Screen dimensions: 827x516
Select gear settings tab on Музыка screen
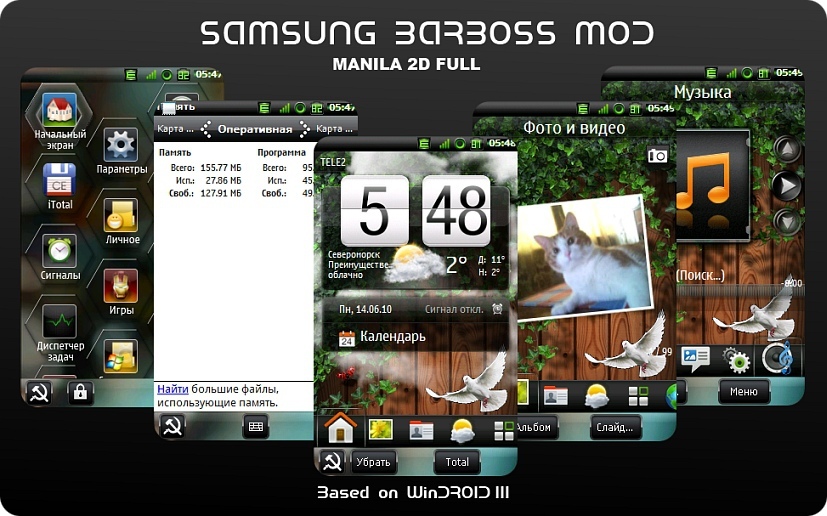(736, 359)
